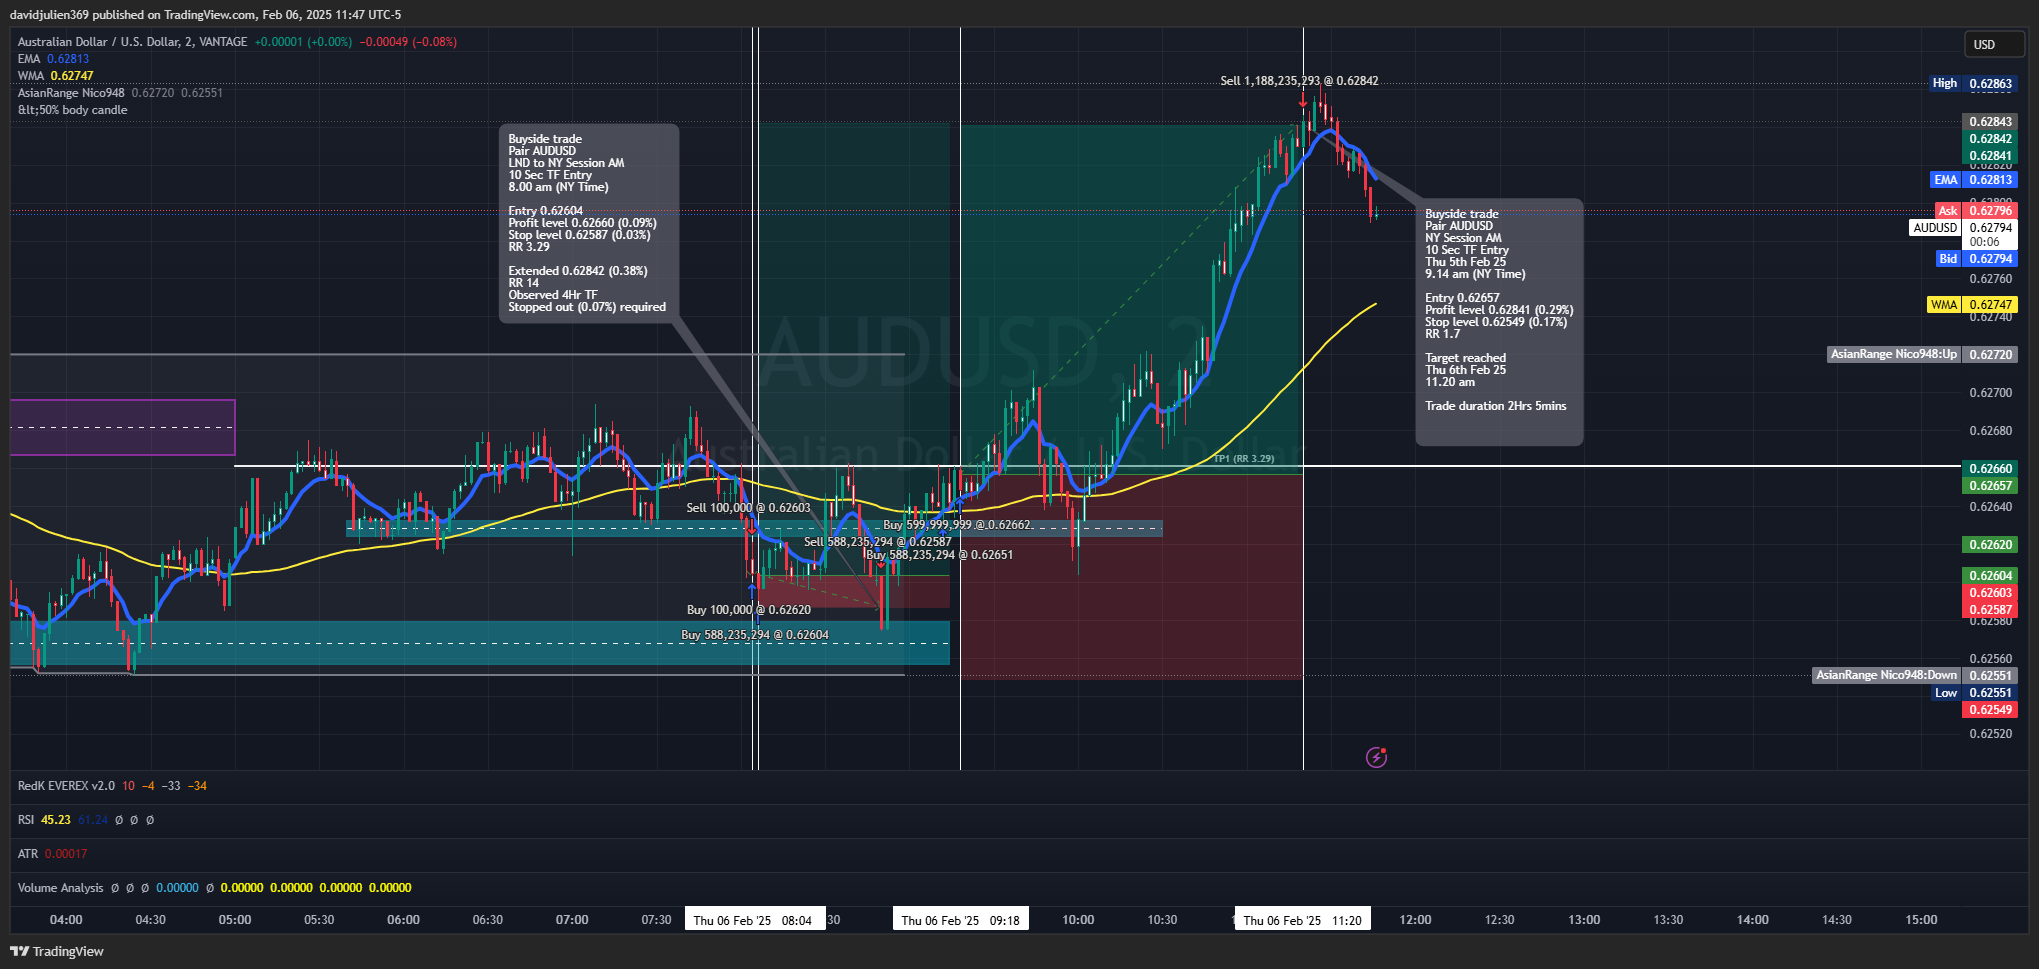Viewport: 2039px width, 969px height.
Task: Click the davidjulien369 published header text
Action: click(x=205, y=15)
